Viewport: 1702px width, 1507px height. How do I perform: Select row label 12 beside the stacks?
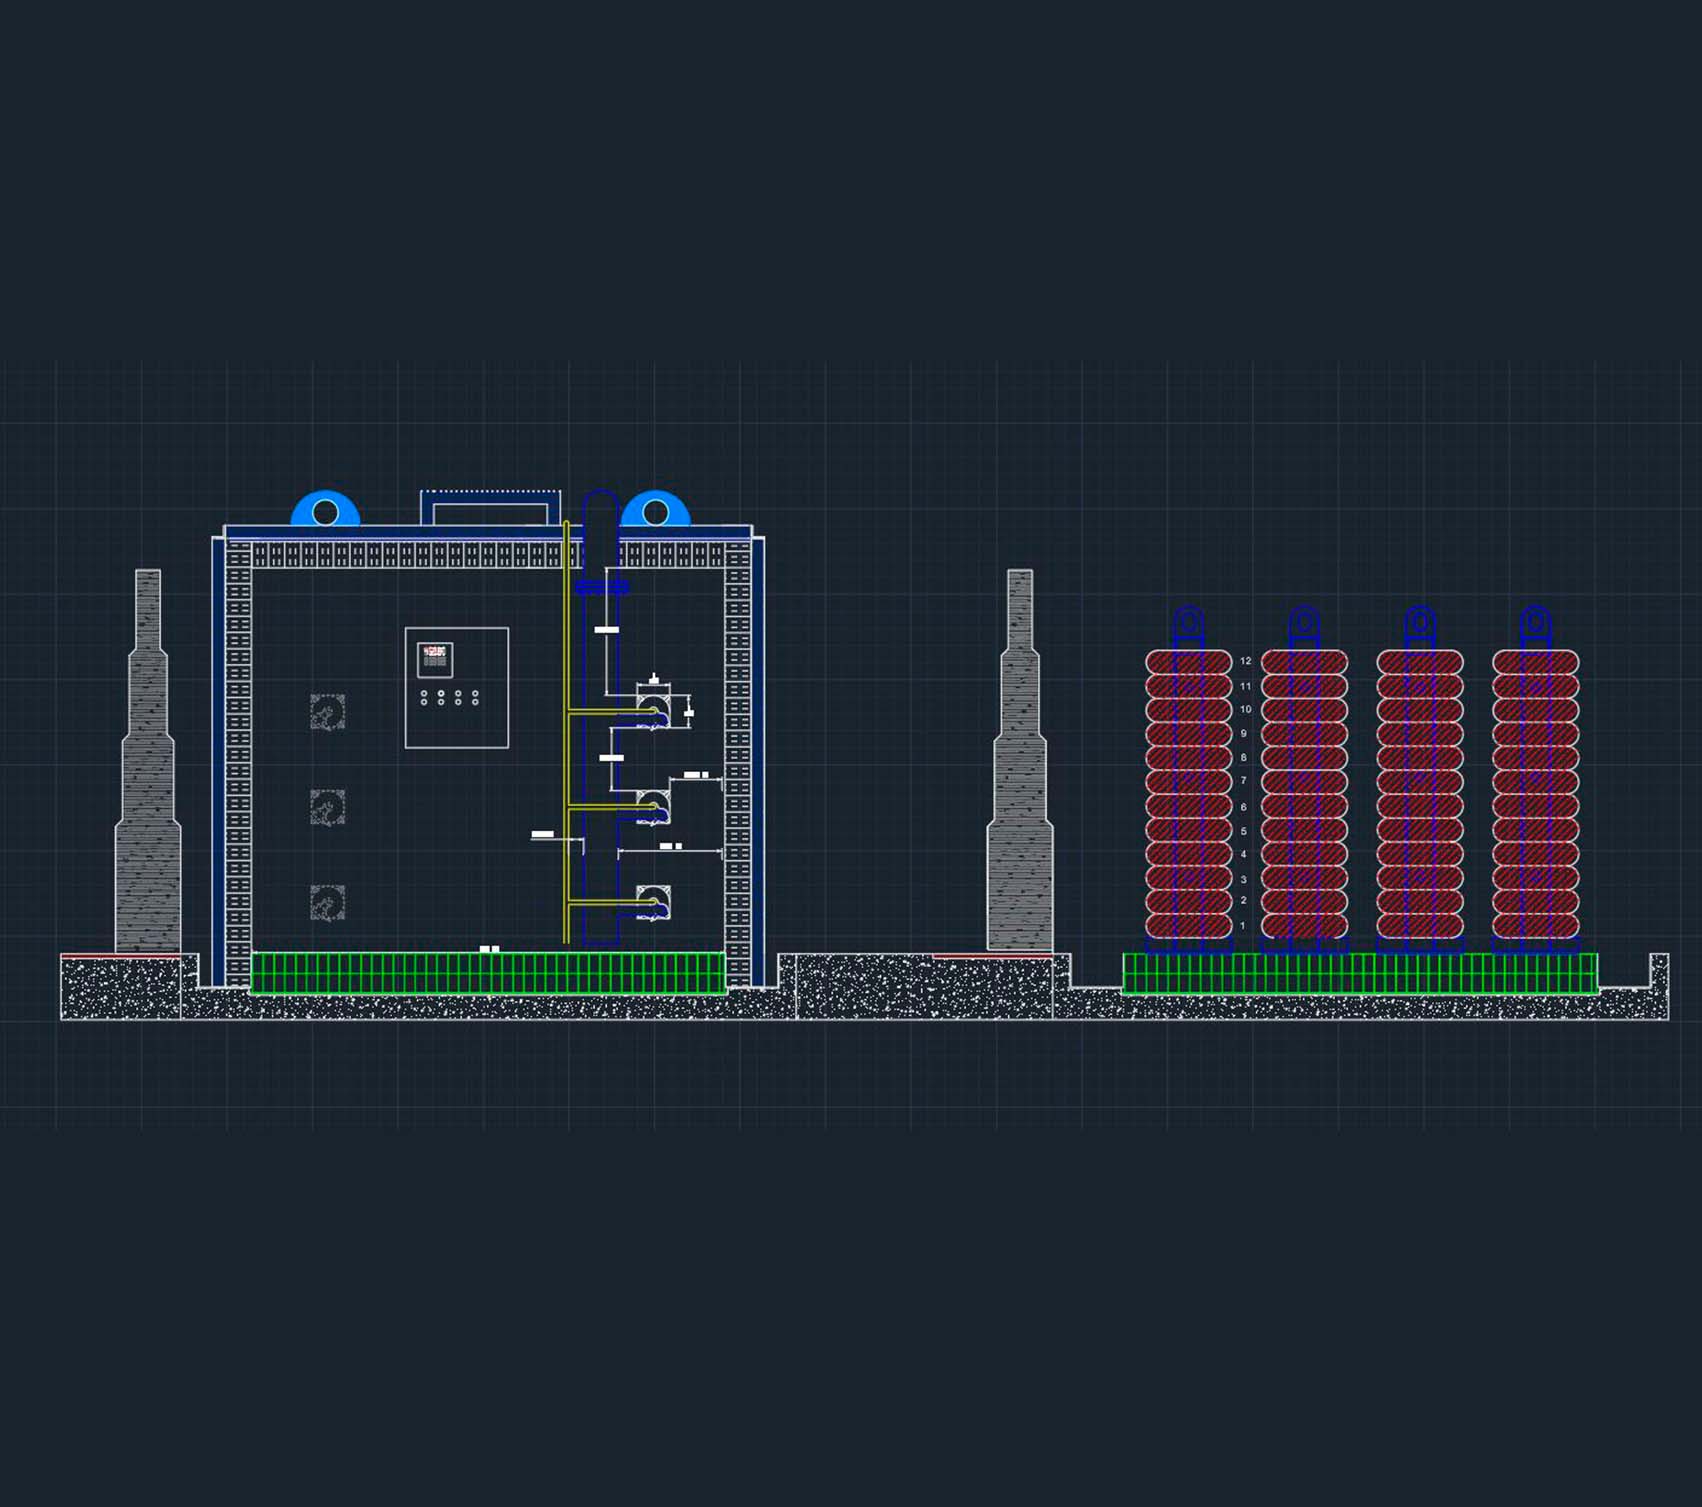click(1245, 661)
